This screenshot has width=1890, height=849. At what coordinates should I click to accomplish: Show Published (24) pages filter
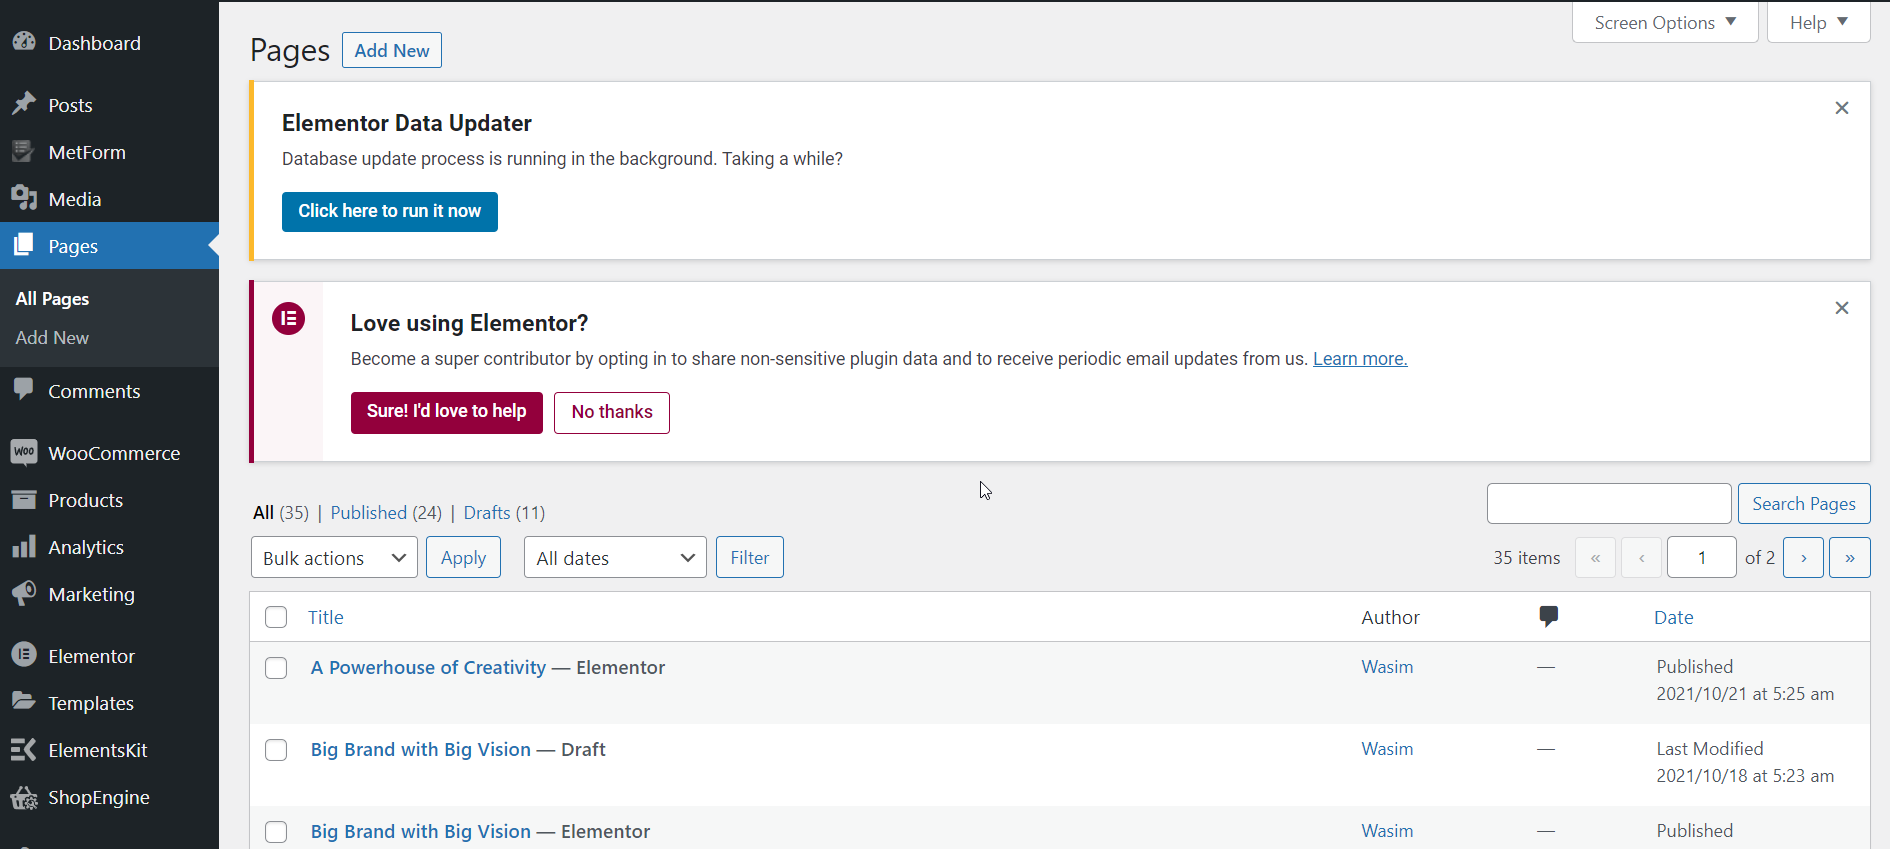tap(386, 513)
